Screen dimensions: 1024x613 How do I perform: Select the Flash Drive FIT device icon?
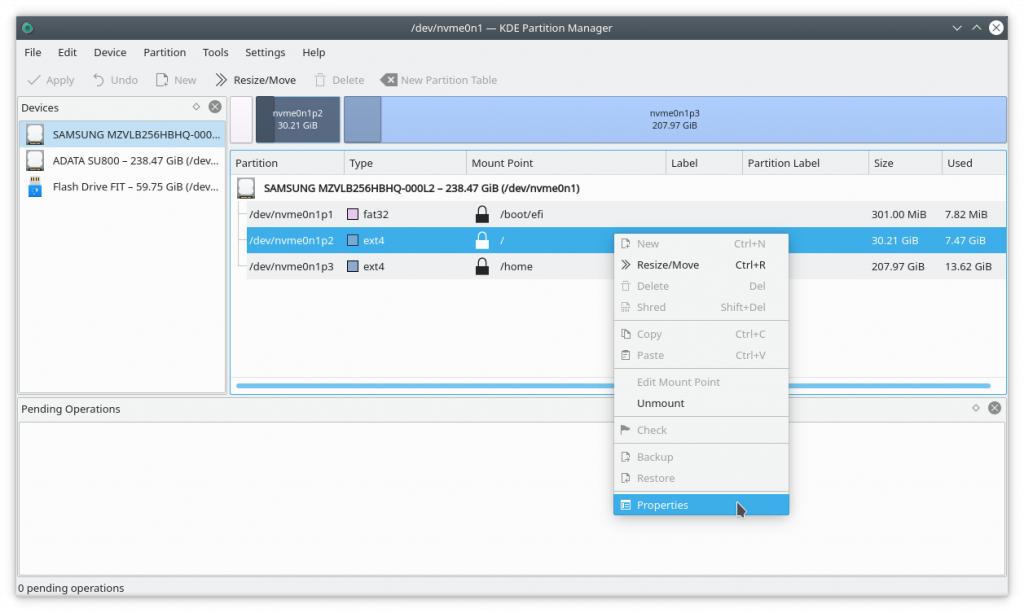36,186
